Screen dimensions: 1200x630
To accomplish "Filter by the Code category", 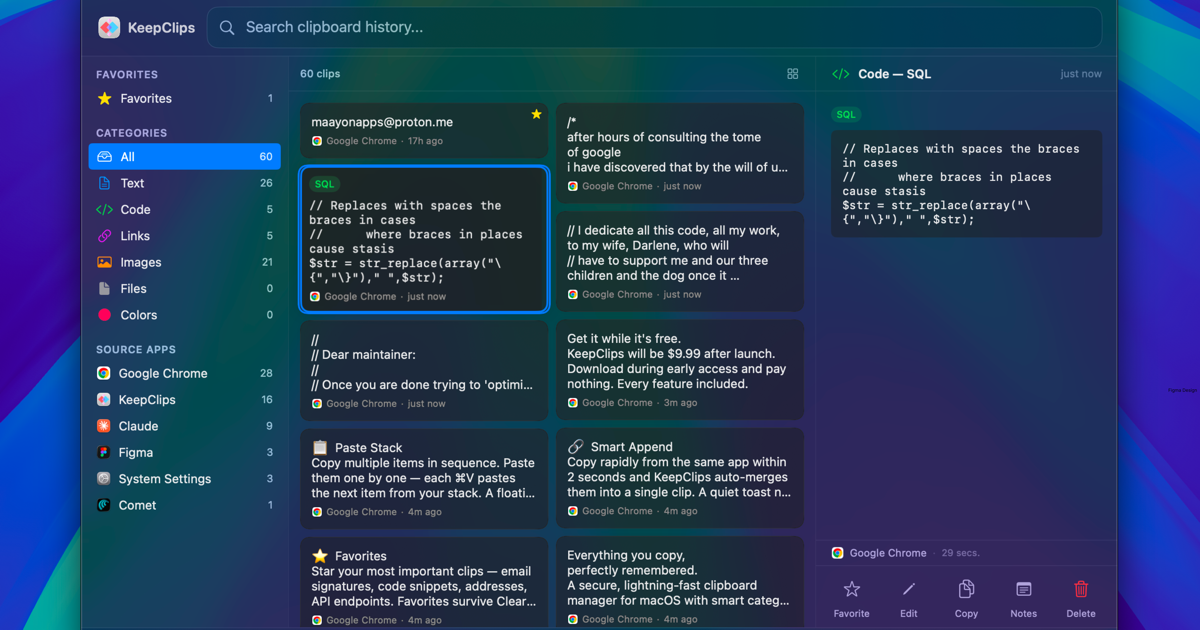I will coord(184,209).
